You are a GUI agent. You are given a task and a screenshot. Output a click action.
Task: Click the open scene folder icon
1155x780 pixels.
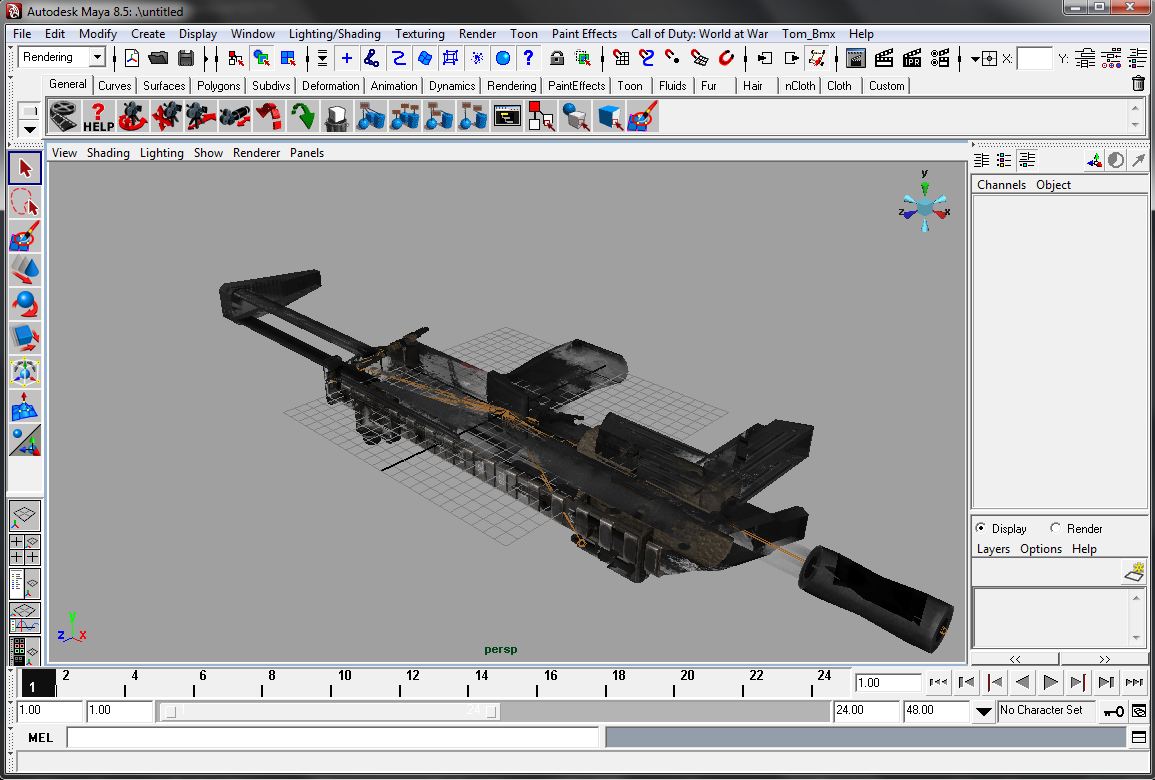(x=158, y=58)
